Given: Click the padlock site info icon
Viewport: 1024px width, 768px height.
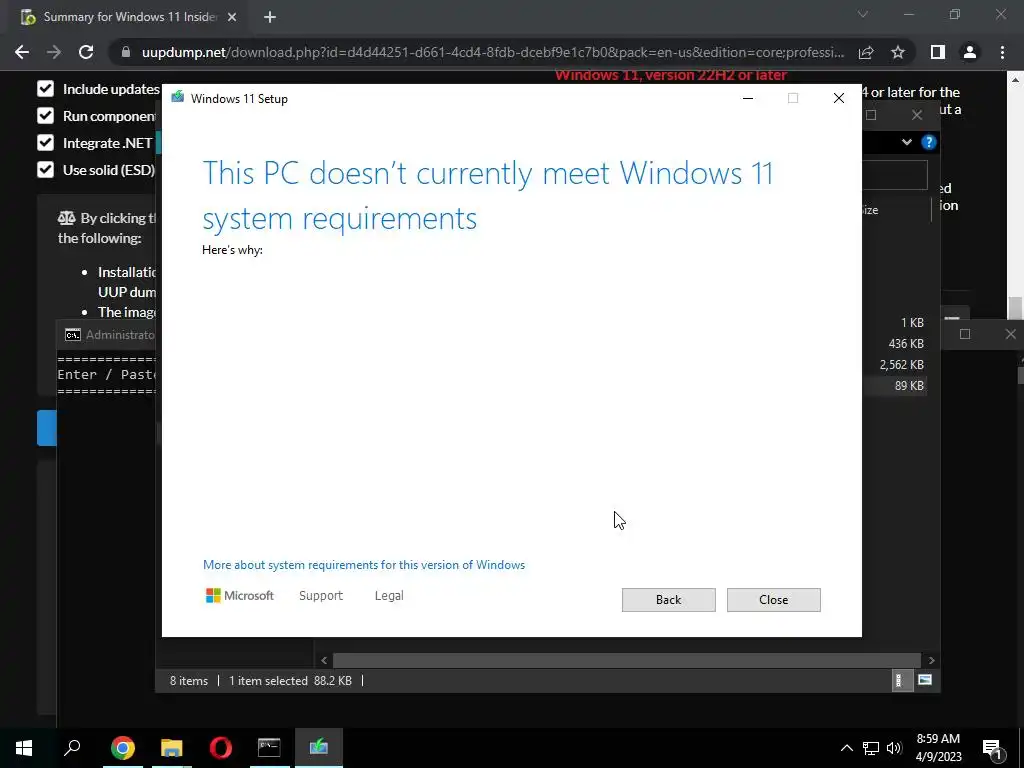Looking at the screenshot, I should click(126, 52).
